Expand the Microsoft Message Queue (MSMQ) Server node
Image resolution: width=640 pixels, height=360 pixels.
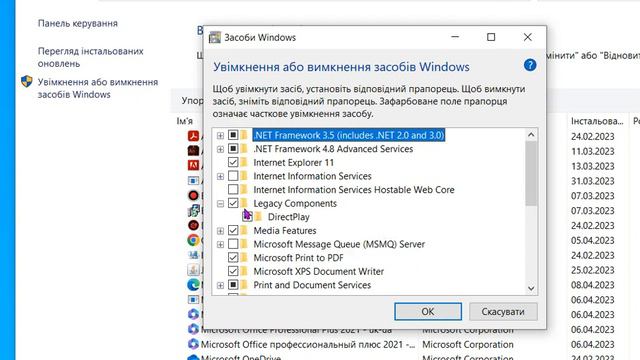pos(220,244)
